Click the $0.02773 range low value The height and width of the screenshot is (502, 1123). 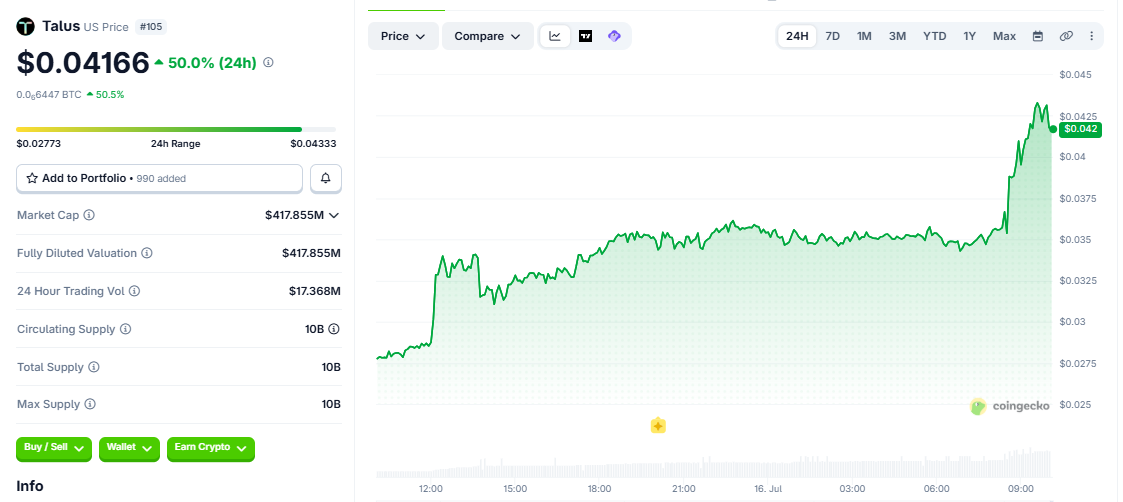[39, 143]
